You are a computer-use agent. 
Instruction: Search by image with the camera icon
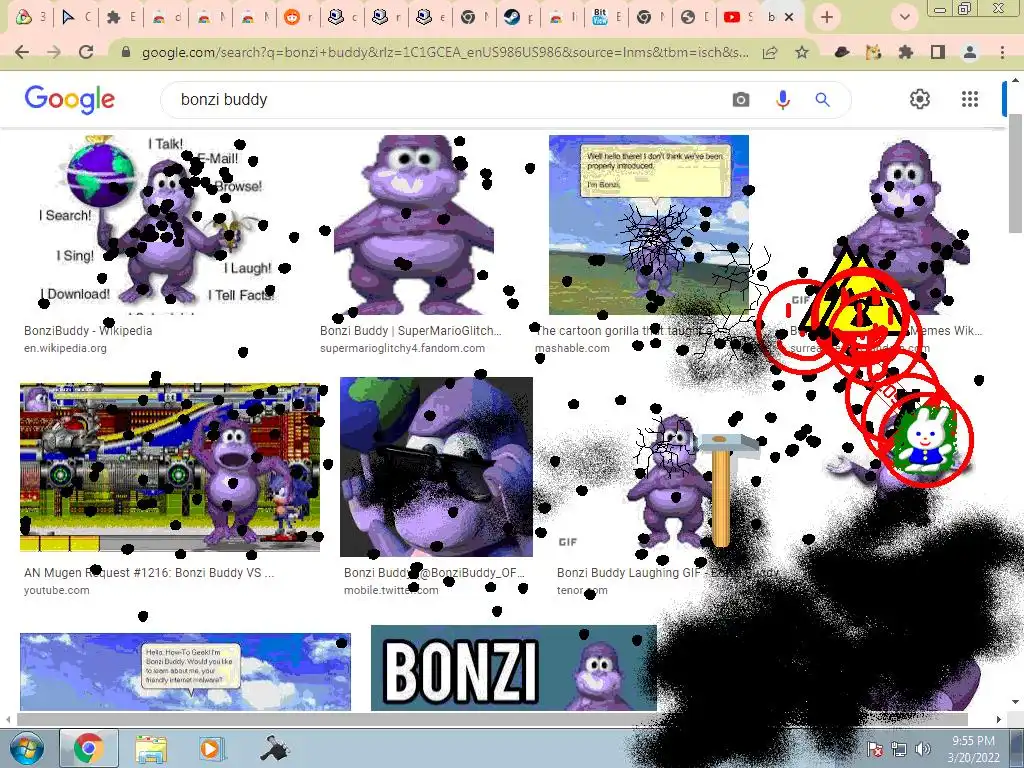point(741,99)
